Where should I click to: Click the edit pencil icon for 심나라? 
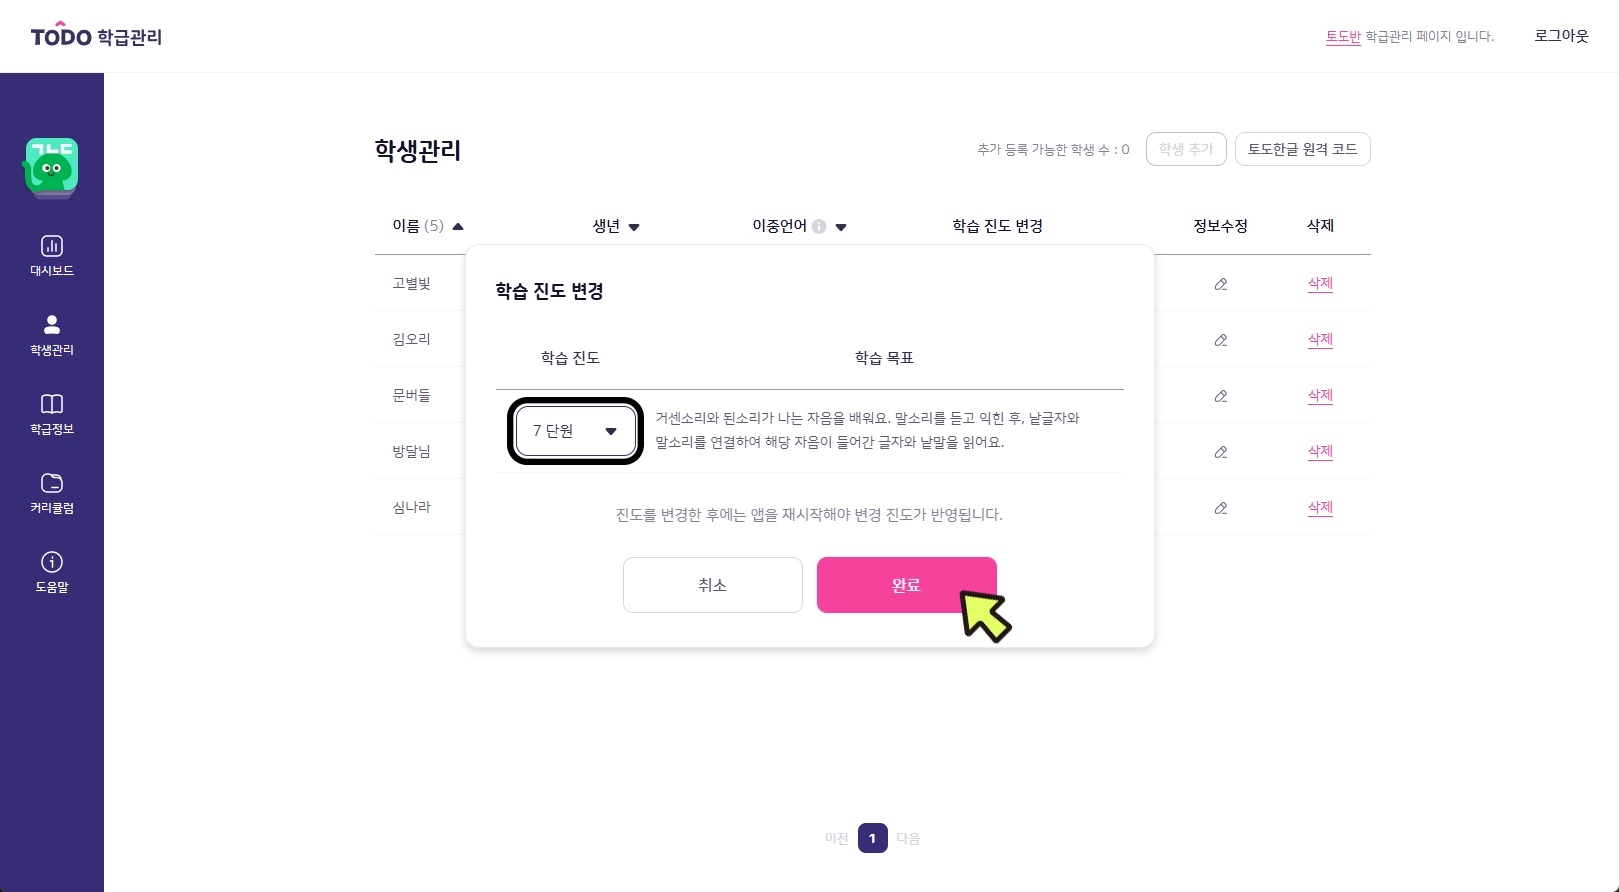click(x=1220, y=508)
